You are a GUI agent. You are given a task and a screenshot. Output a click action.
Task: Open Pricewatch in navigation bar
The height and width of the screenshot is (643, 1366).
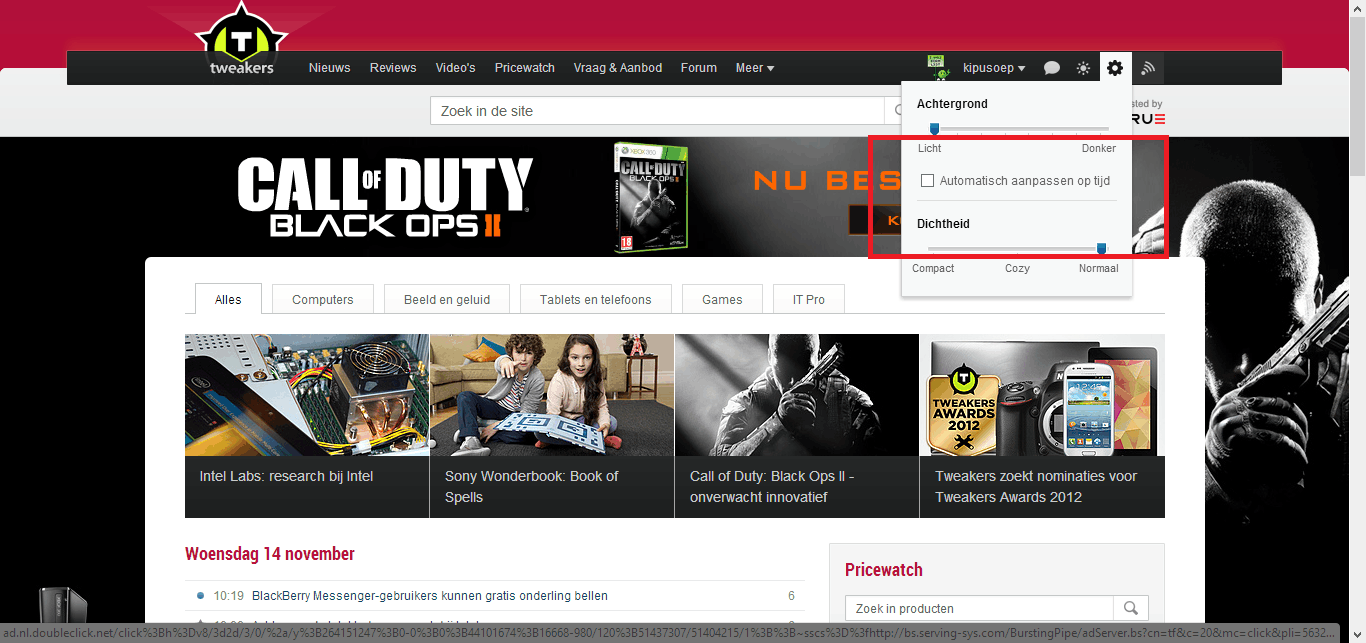pyautogui.click(x=525, y=68)
